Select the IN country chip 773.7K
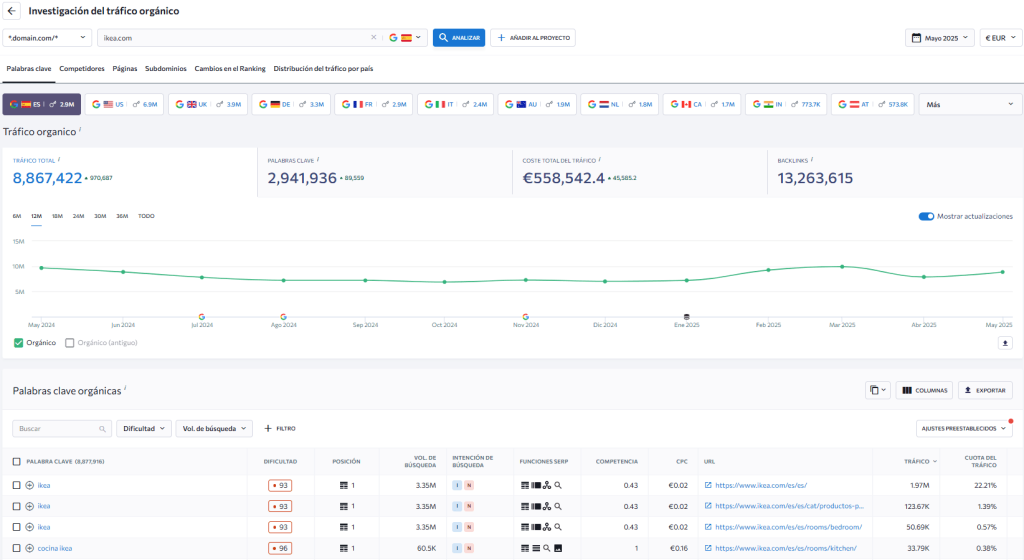Screen dimensions: 1024x560 pos(786,104)
